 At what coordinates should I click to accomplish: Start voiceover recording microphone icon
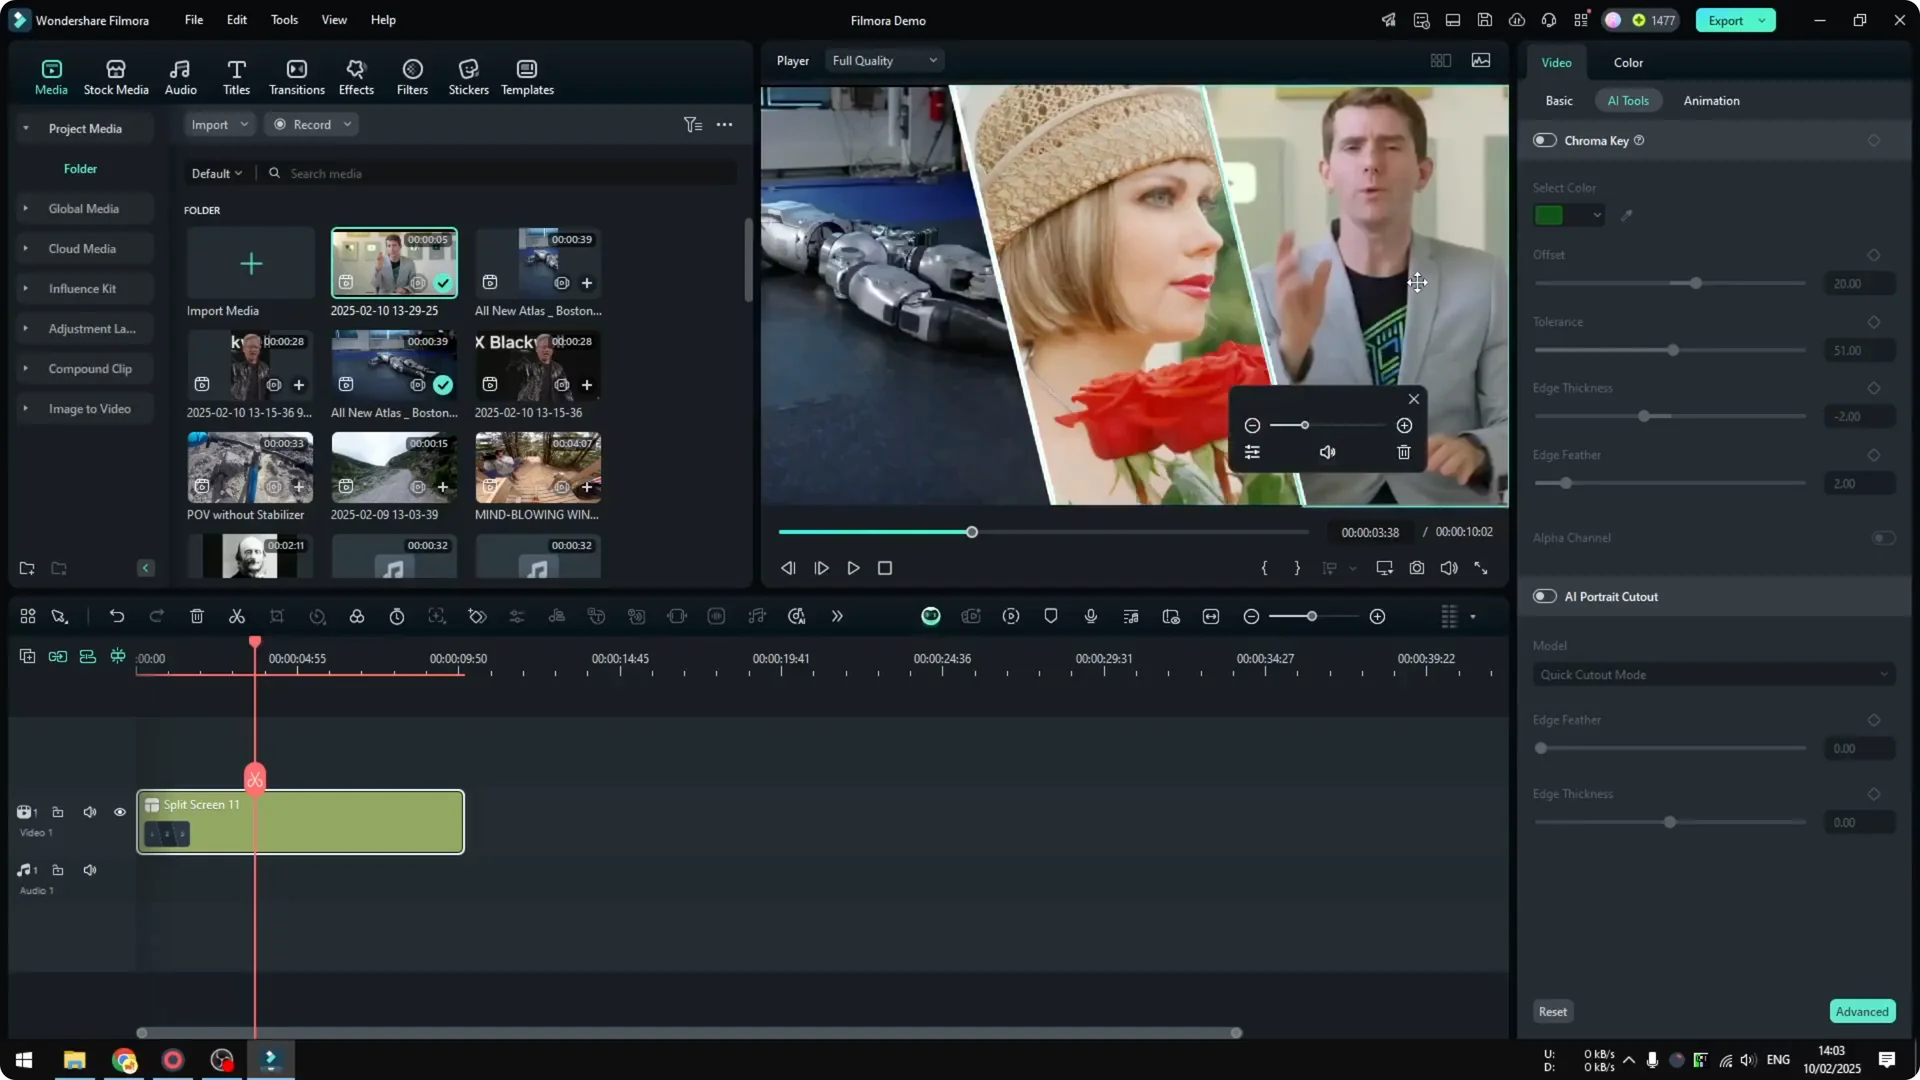pyautogui.click(x=1091, y=616)
